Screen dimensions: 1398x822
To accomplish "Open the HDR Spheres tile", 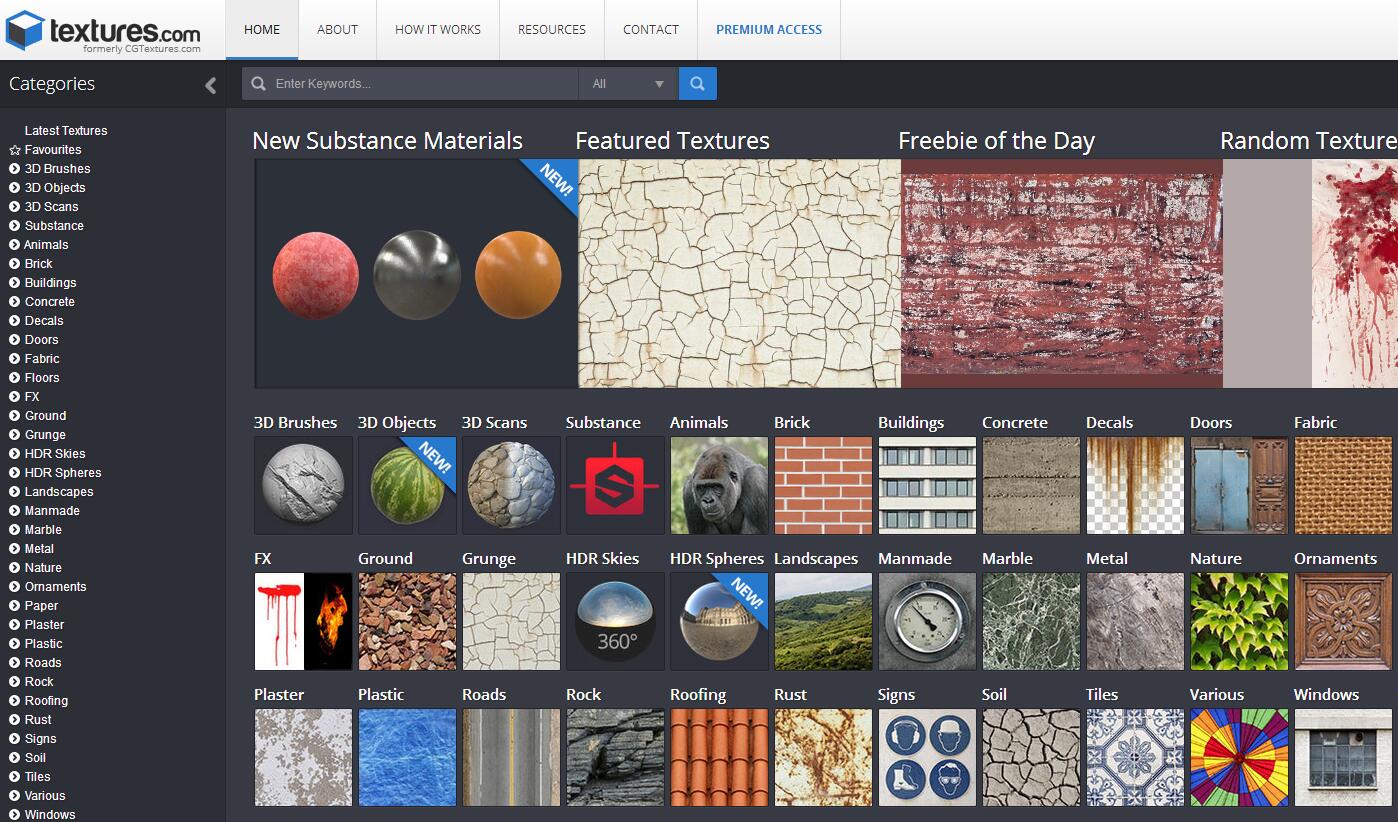I will click(719, 621).
